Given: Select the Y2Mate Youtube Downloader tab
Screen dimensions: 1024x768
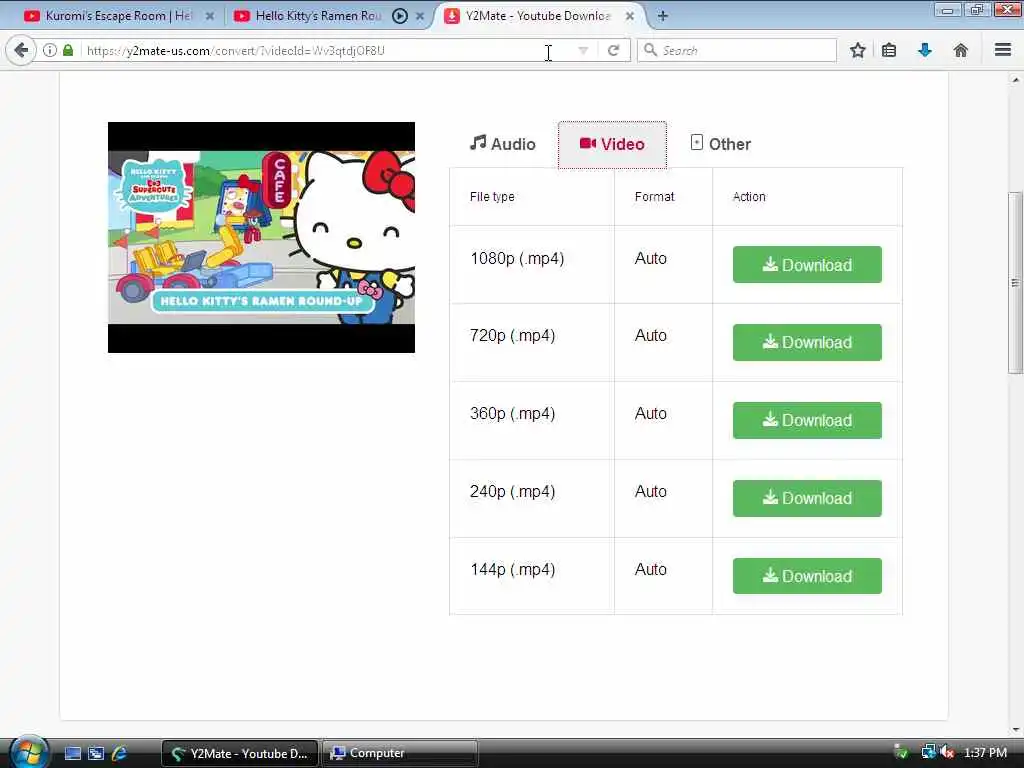Looking at the screenshot, I should point(538,16).
